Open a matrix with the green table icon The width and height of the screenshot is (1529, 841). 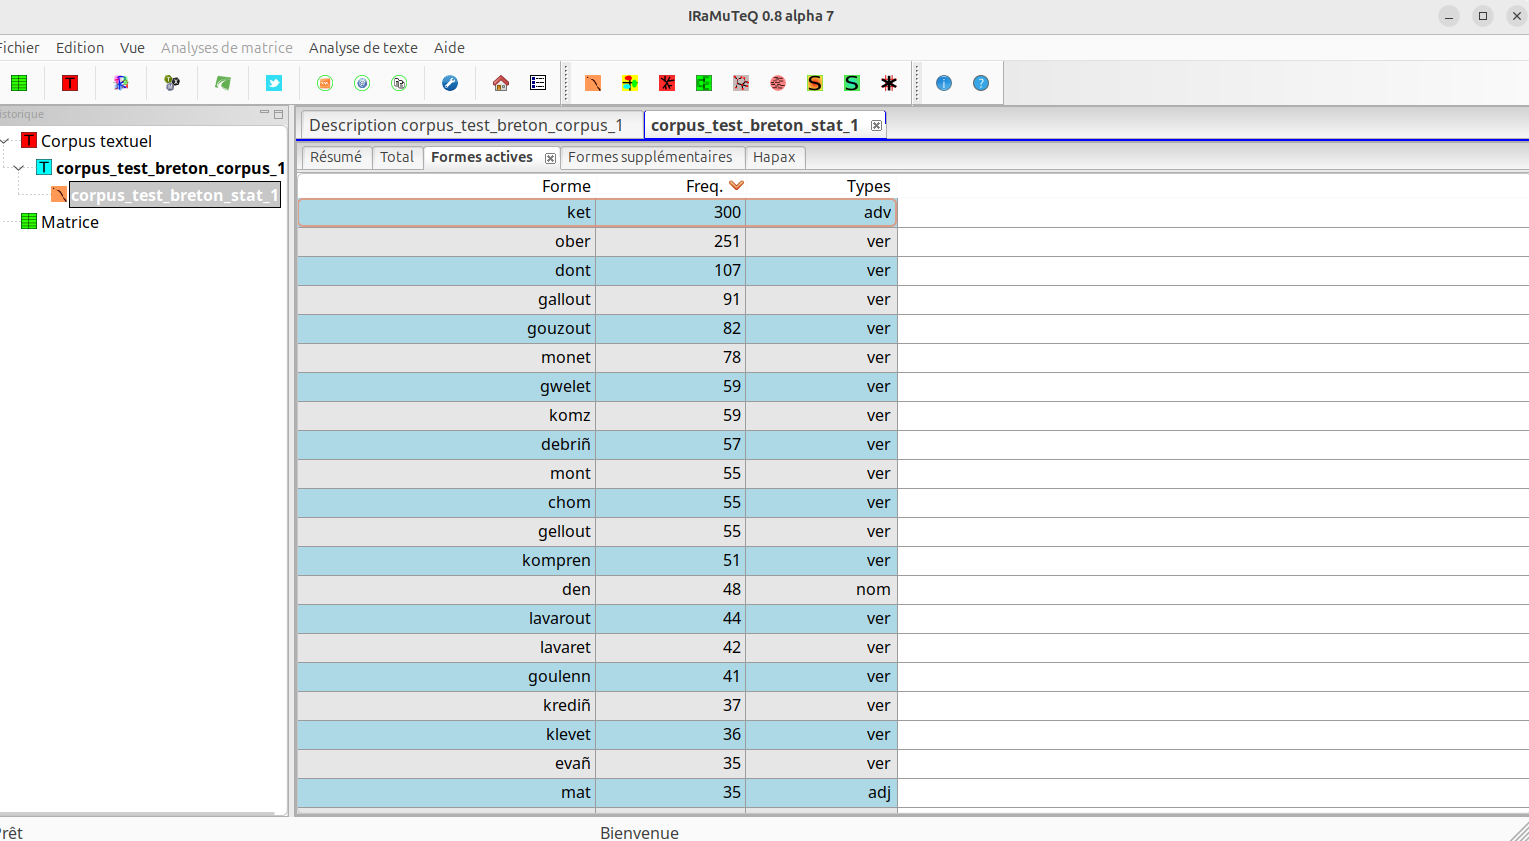pos(19,83)
